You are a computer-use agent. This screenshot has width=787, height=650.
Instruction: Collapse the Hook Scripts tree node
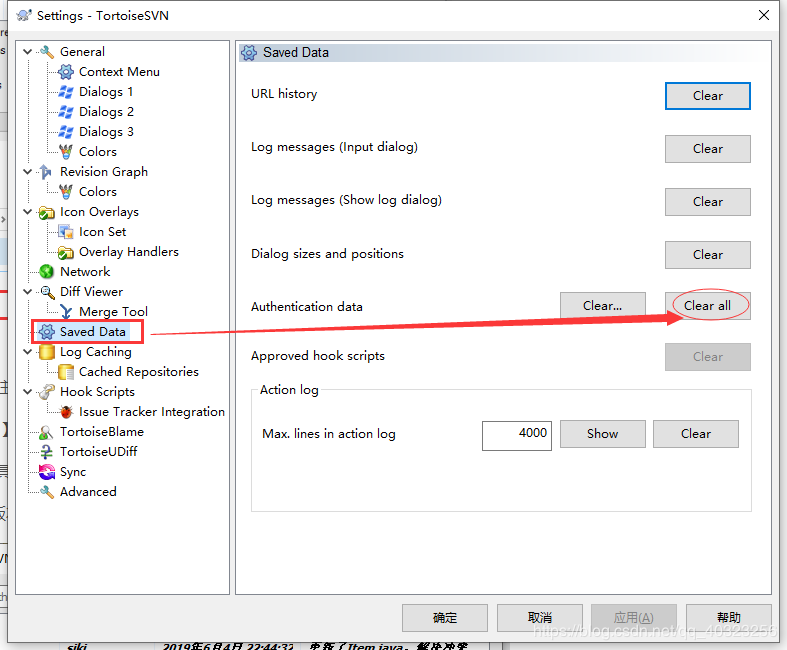(28, 392)
